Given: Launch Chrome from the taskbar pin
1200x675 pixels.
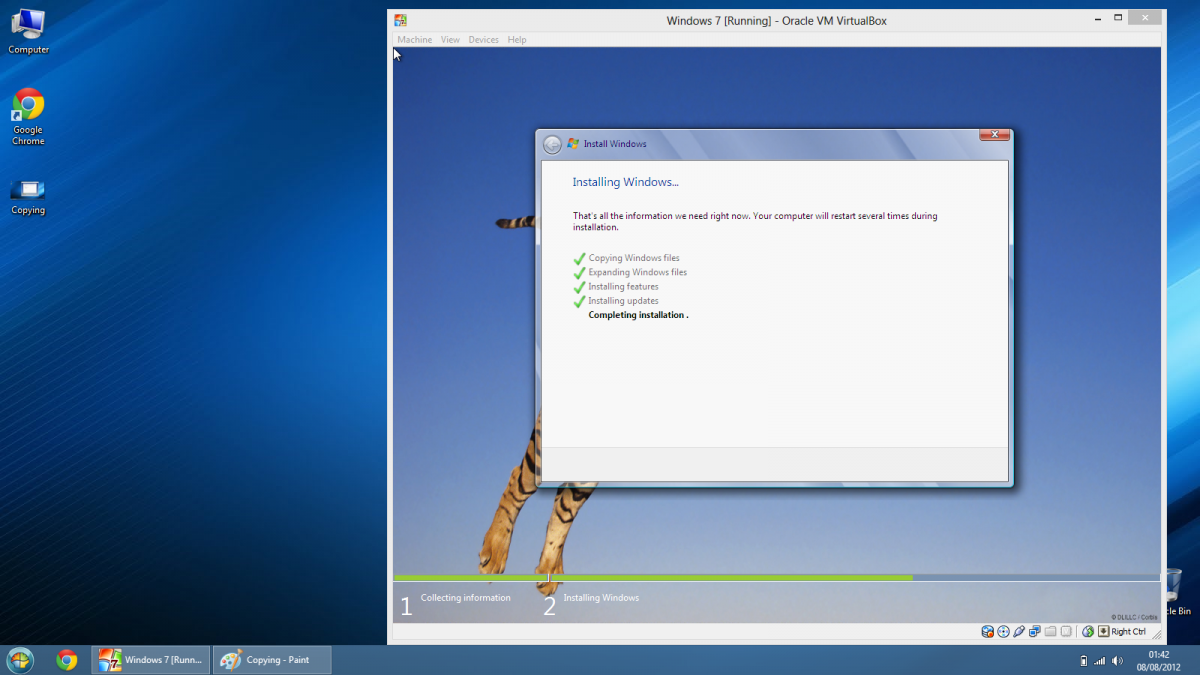Looking at the screenshot, I should click(x=67, y=660).
